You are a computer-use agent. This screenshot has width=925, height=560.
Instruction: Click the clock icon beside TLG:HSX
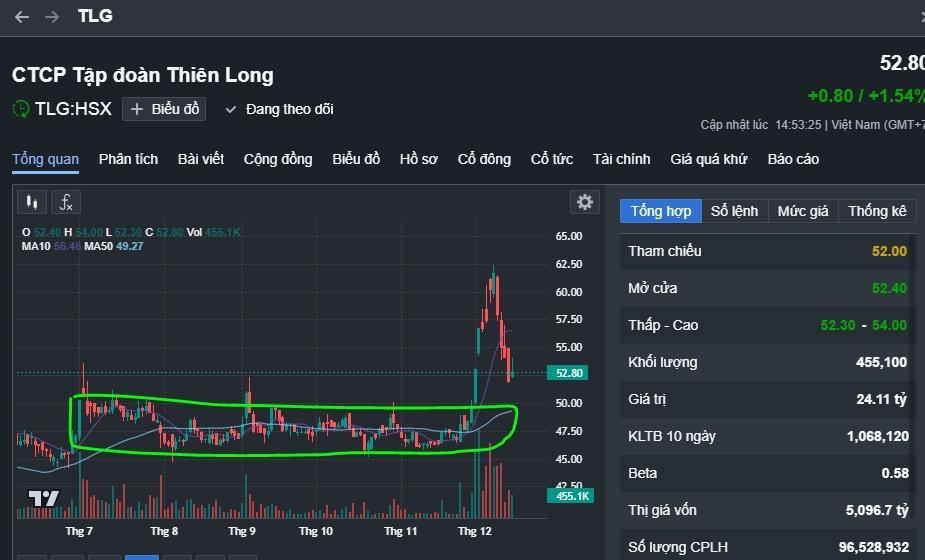point(21,109)
